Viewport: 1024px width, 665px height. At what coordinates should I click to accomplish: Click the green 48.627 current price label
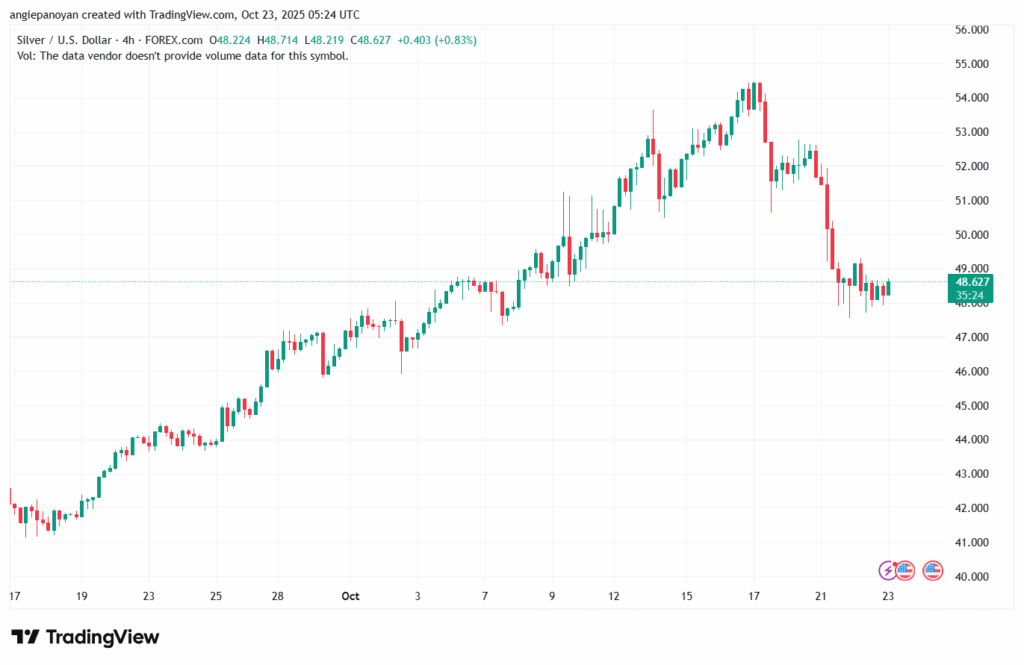tap(973, 282)
